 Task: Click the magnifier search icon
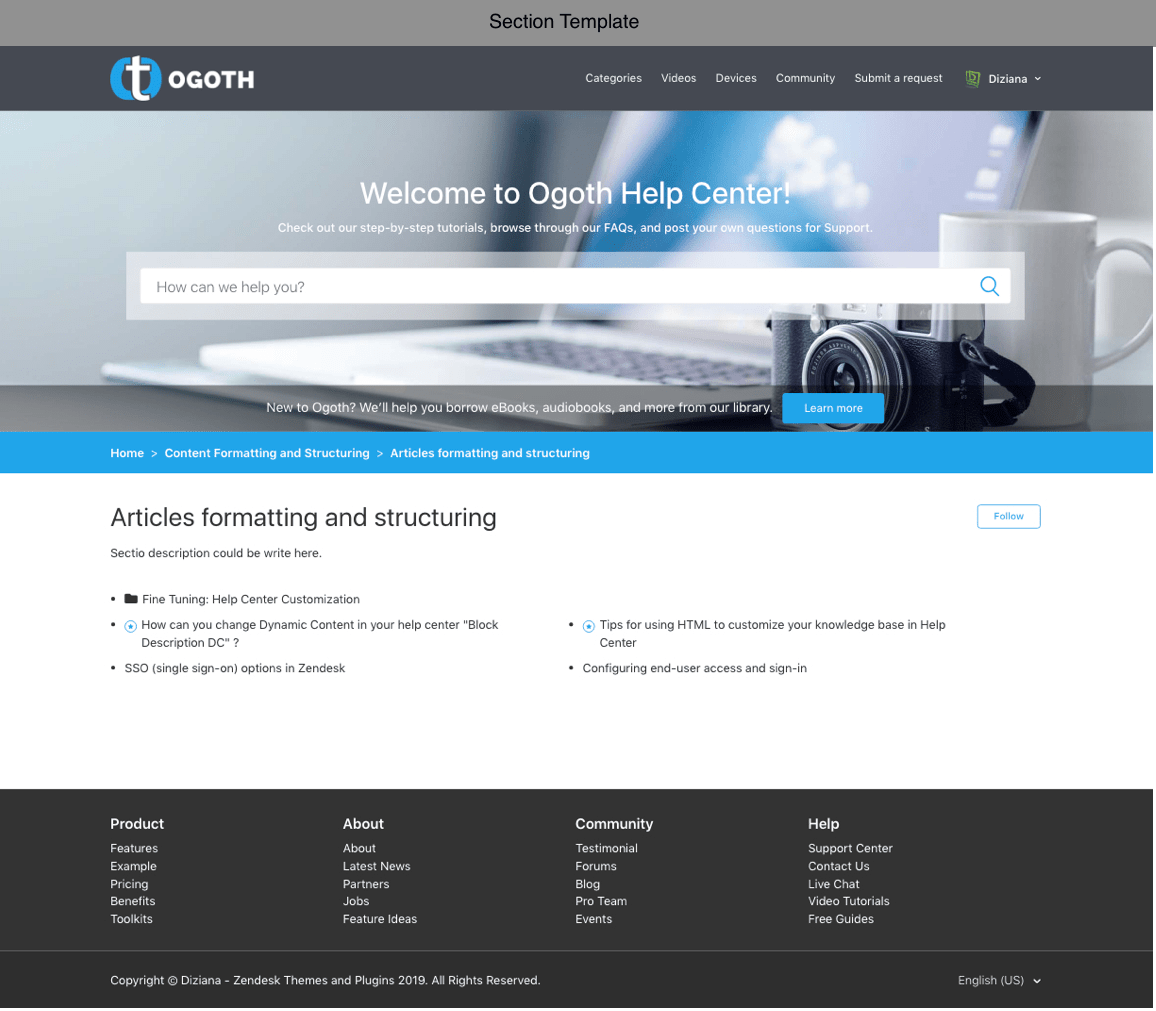click(x=989, y=286)
